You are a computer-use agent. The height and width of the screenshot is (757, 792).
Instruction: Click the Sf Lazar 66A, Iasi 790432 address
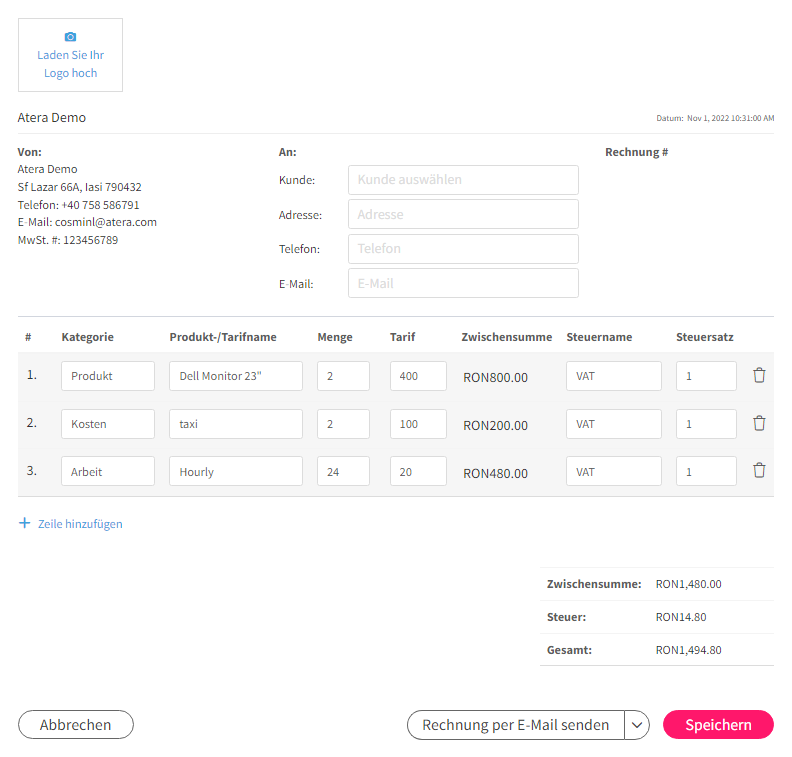[79, 187]
